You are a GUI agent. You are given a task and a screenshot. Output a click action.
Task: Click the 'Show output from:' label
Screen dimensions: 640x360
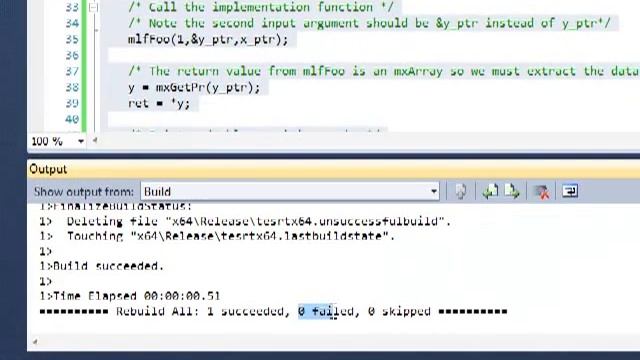pyautogui.click(x=84, y=192)
